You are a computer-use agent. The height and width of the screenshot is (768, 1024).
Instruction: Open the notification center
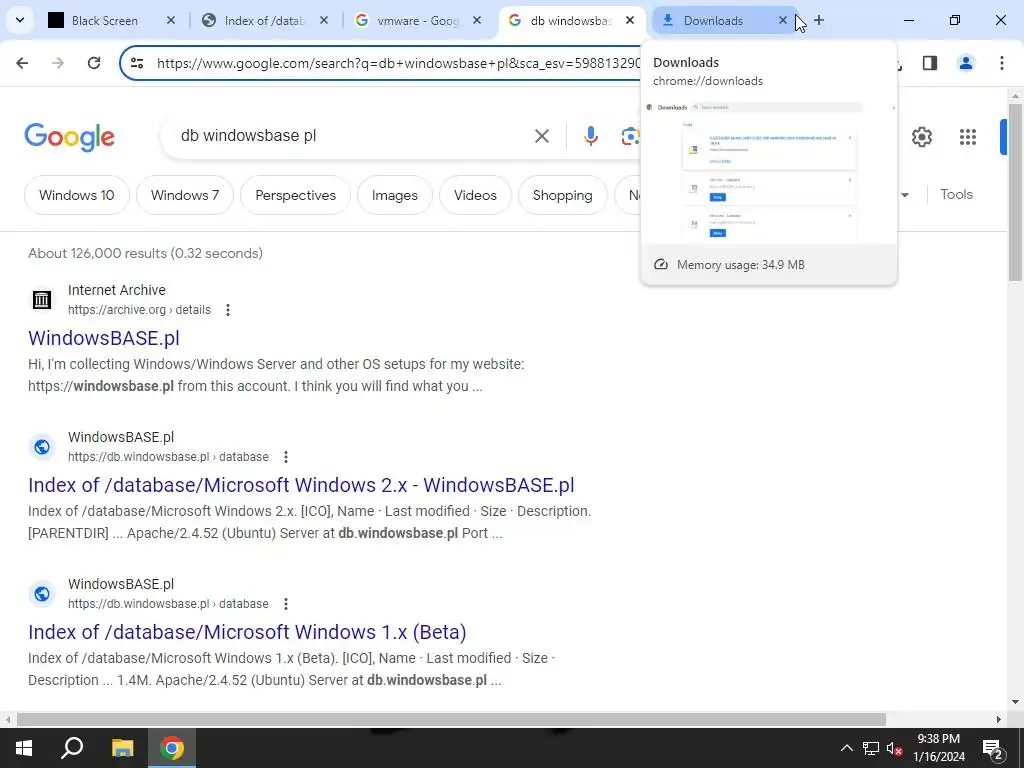tap(993, 748)
